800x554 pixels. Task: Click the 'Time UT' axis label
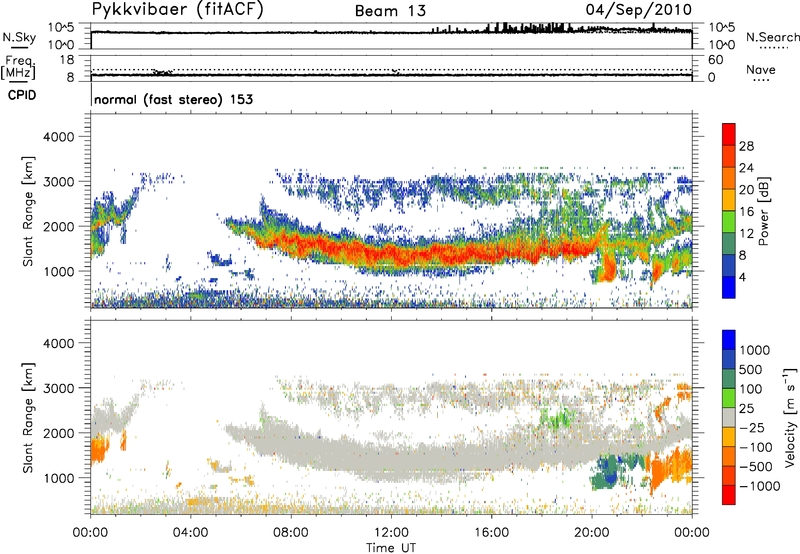[x=391, y=548]
